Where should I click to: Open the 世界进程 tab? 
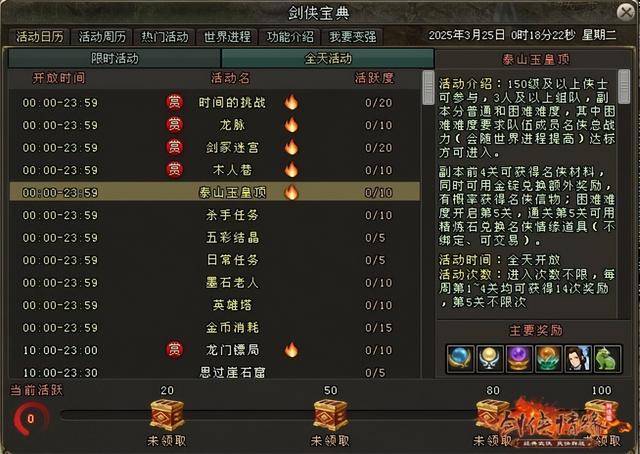point(227,37)
